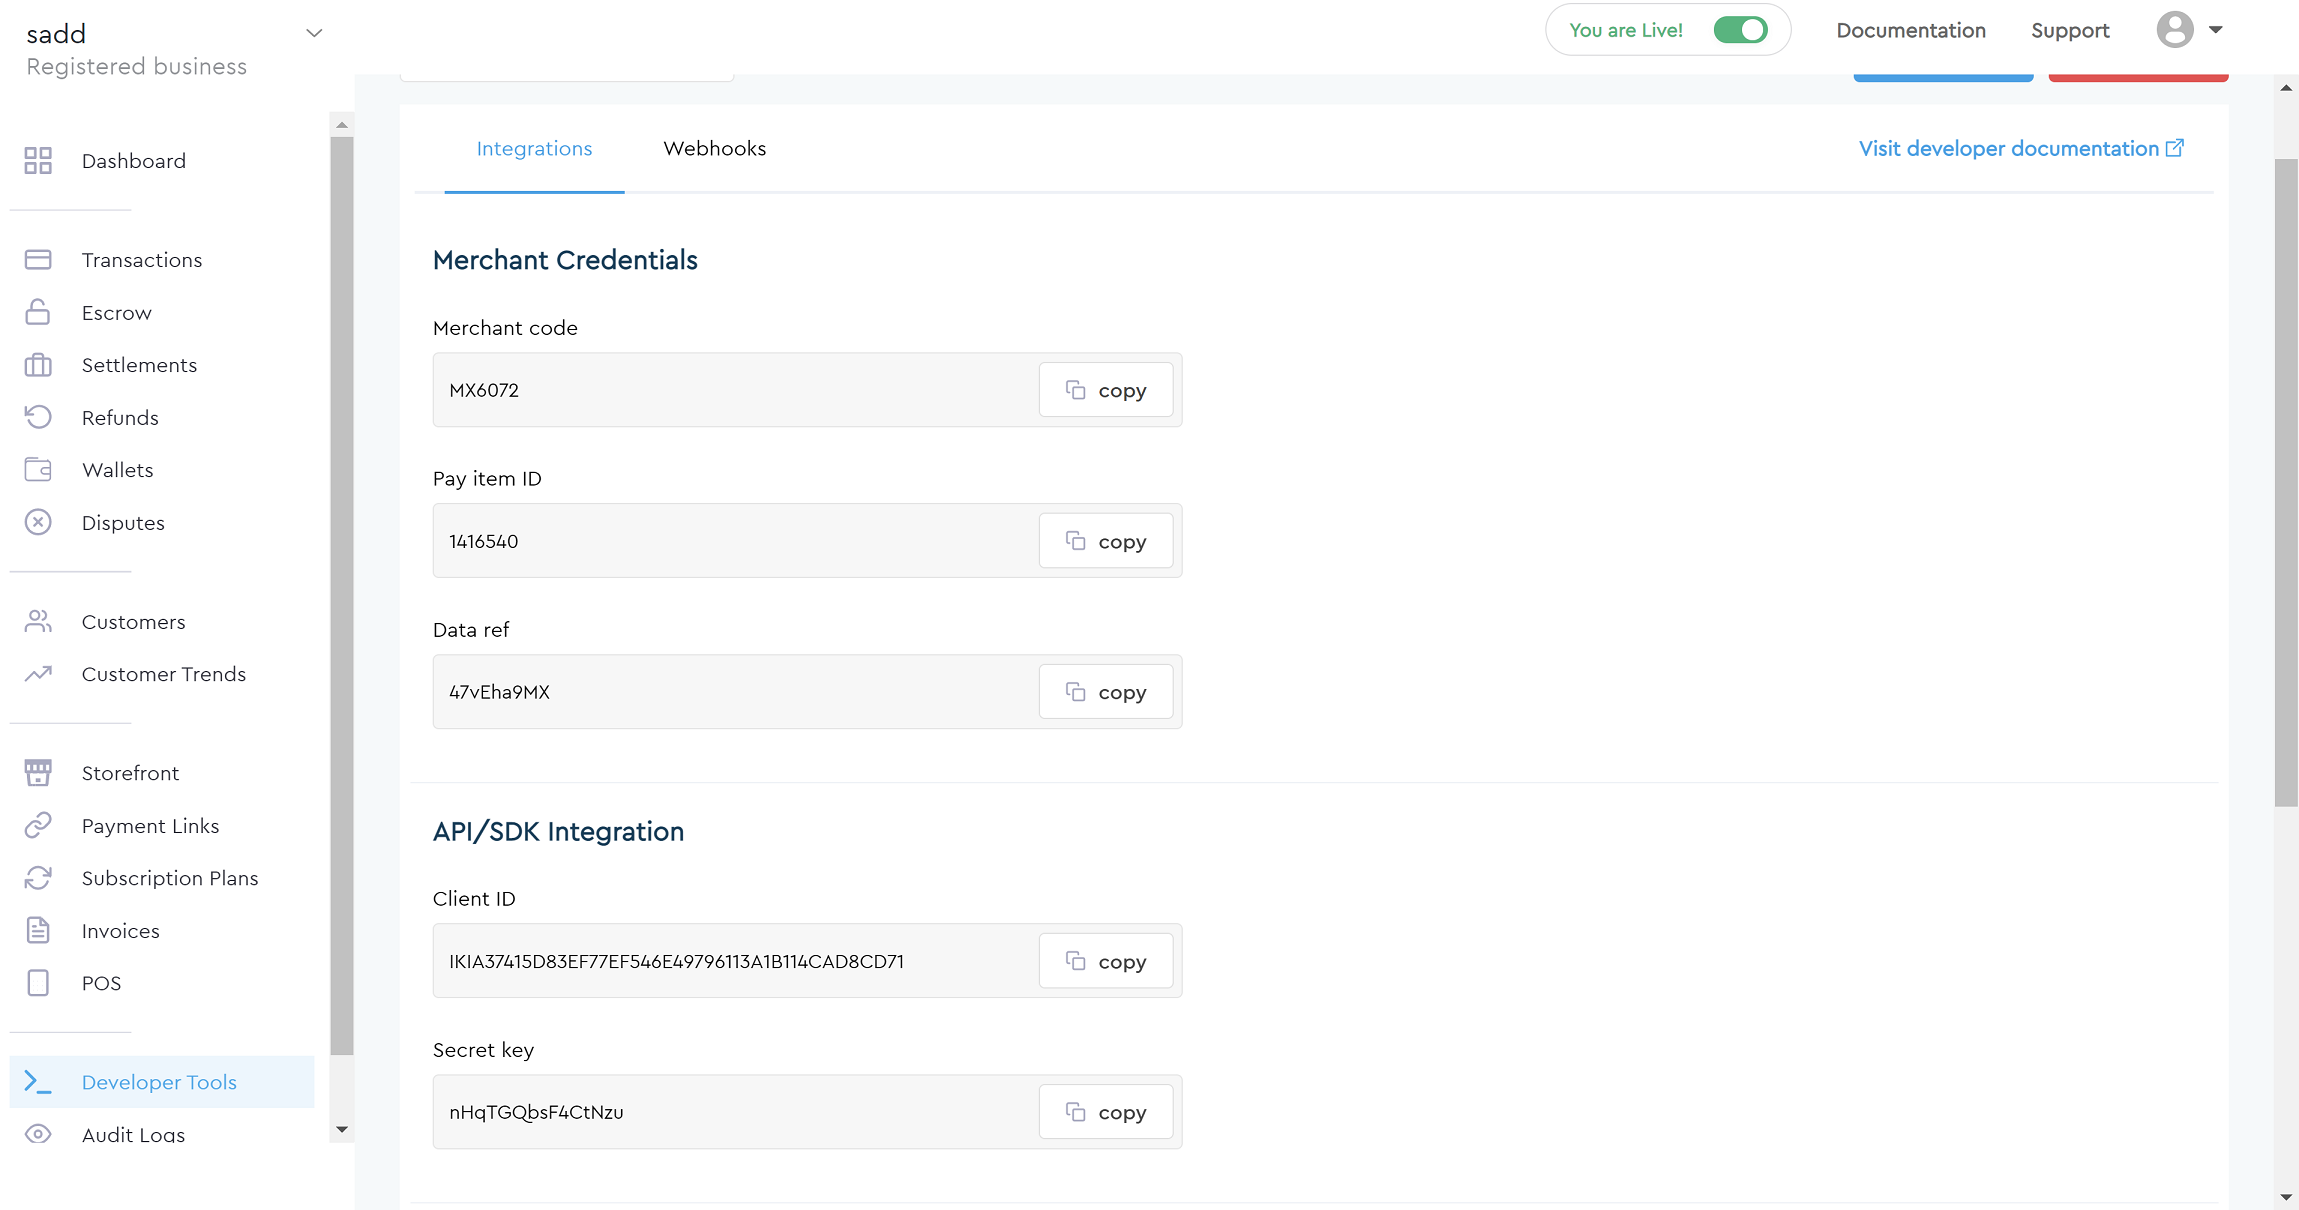Screen dimensions: 2299x1210
Task: Open the user profile dropdown arrow
Action: (2216, 30)
